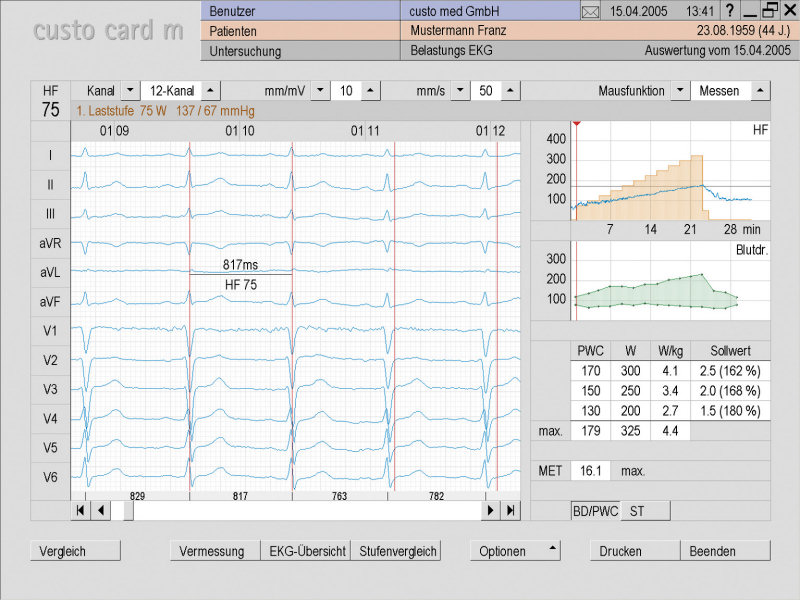The image size is (800, 600).
Task: Step forward one ECG page
Action: [490, 510]
